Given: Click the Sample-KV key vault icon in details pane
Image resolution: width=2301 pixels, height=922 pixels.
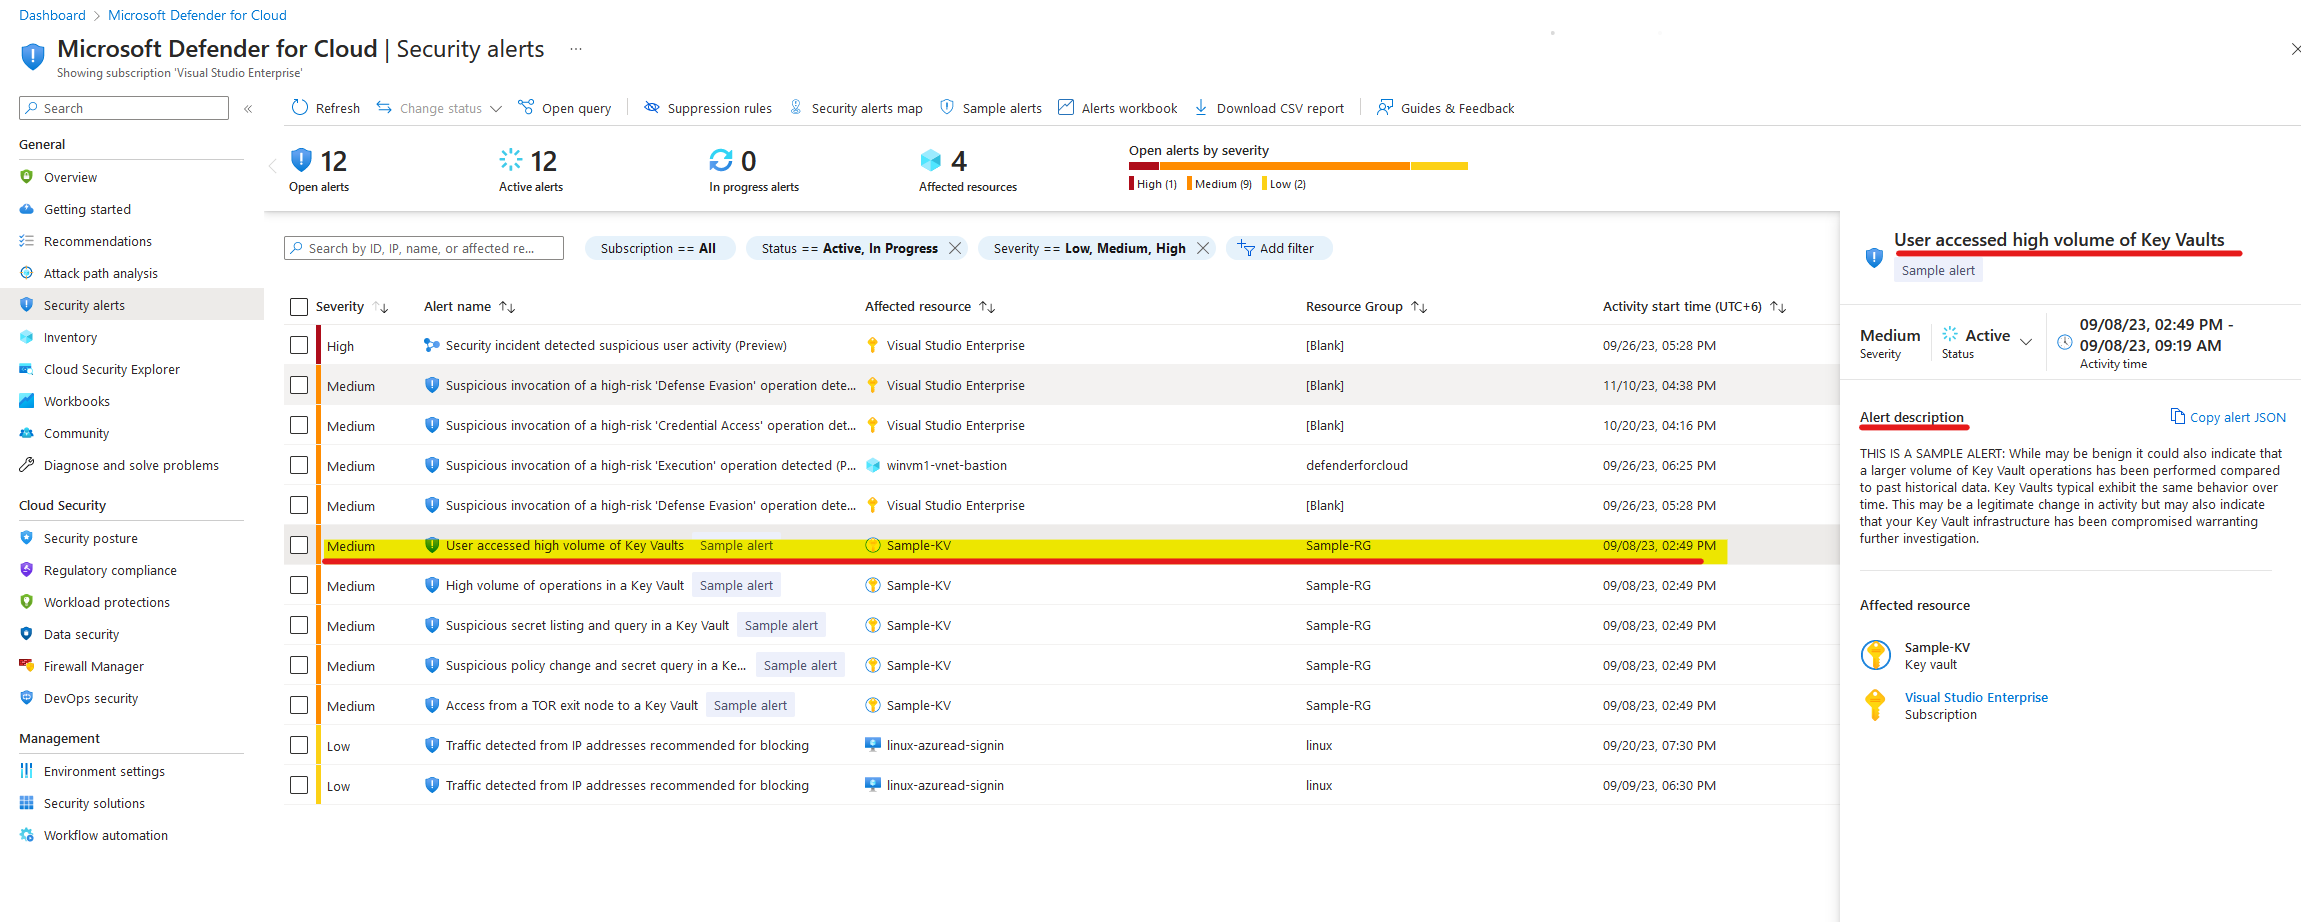Looking at the screenshot, I should (1876, 655).
